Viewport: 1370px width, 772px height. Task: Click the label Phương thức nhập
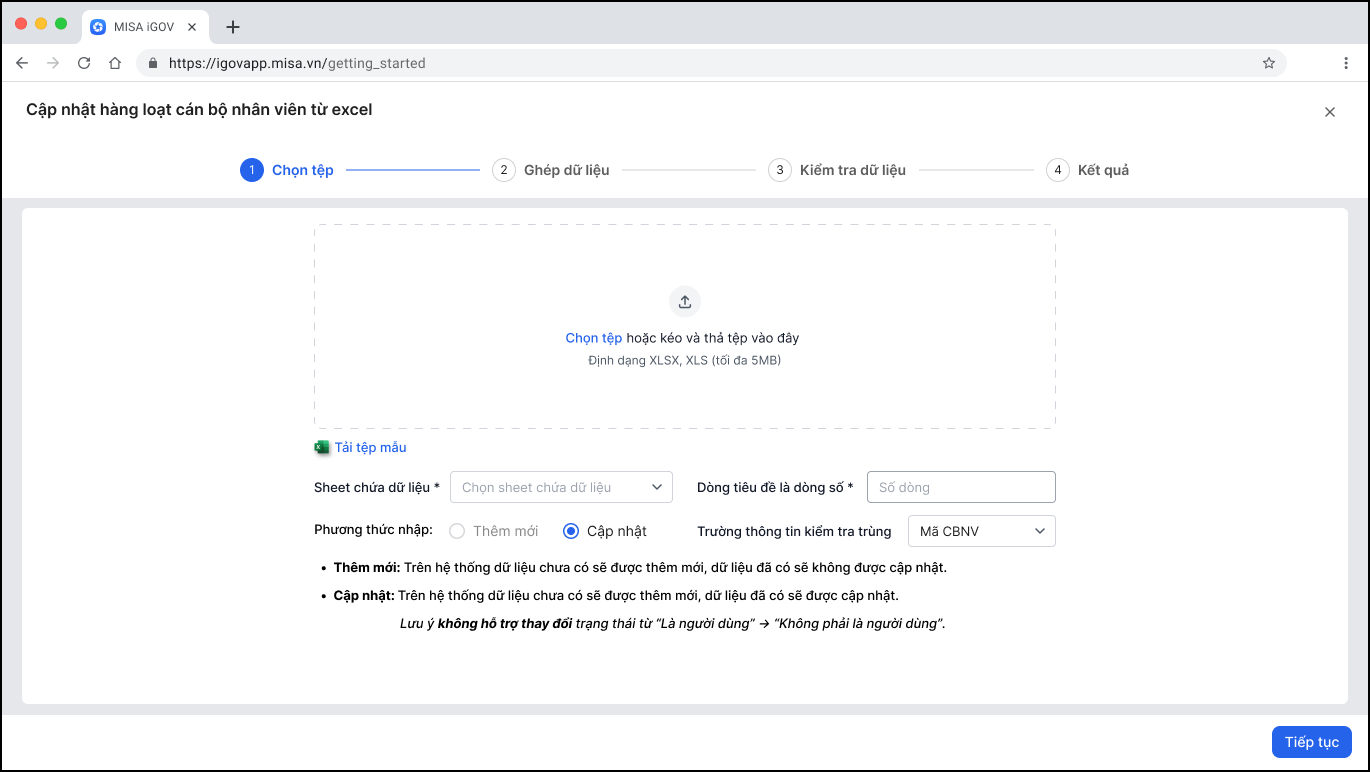coord(374,530)
